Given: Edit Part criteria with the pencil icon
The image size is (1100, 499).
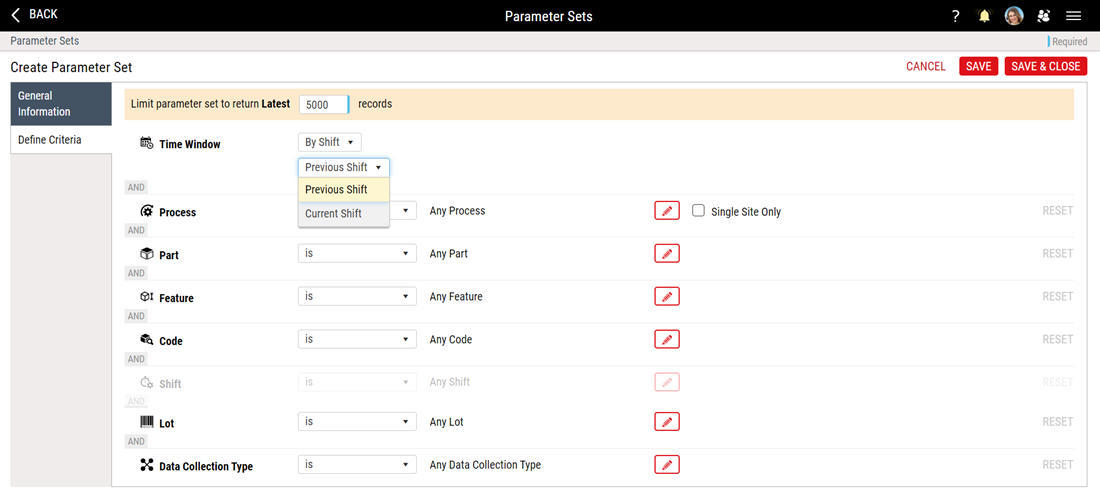Looking at the screenshot, I should coord(667,253).
